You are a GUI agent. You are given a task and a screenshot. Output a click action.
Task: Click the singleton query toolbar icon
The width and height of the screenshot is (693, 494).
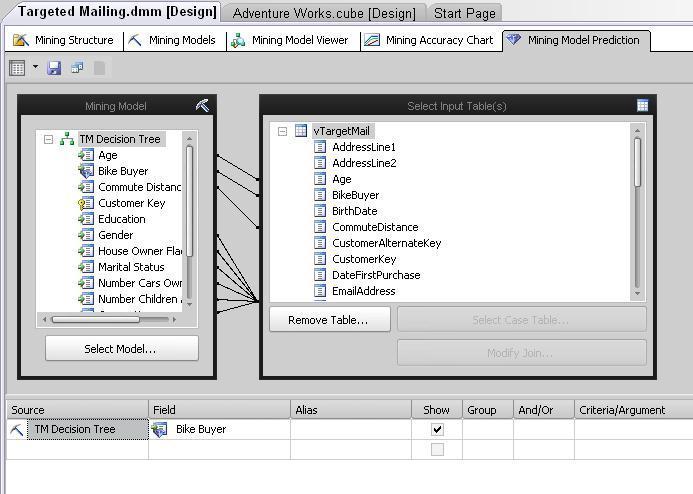(x=77, y=68)
